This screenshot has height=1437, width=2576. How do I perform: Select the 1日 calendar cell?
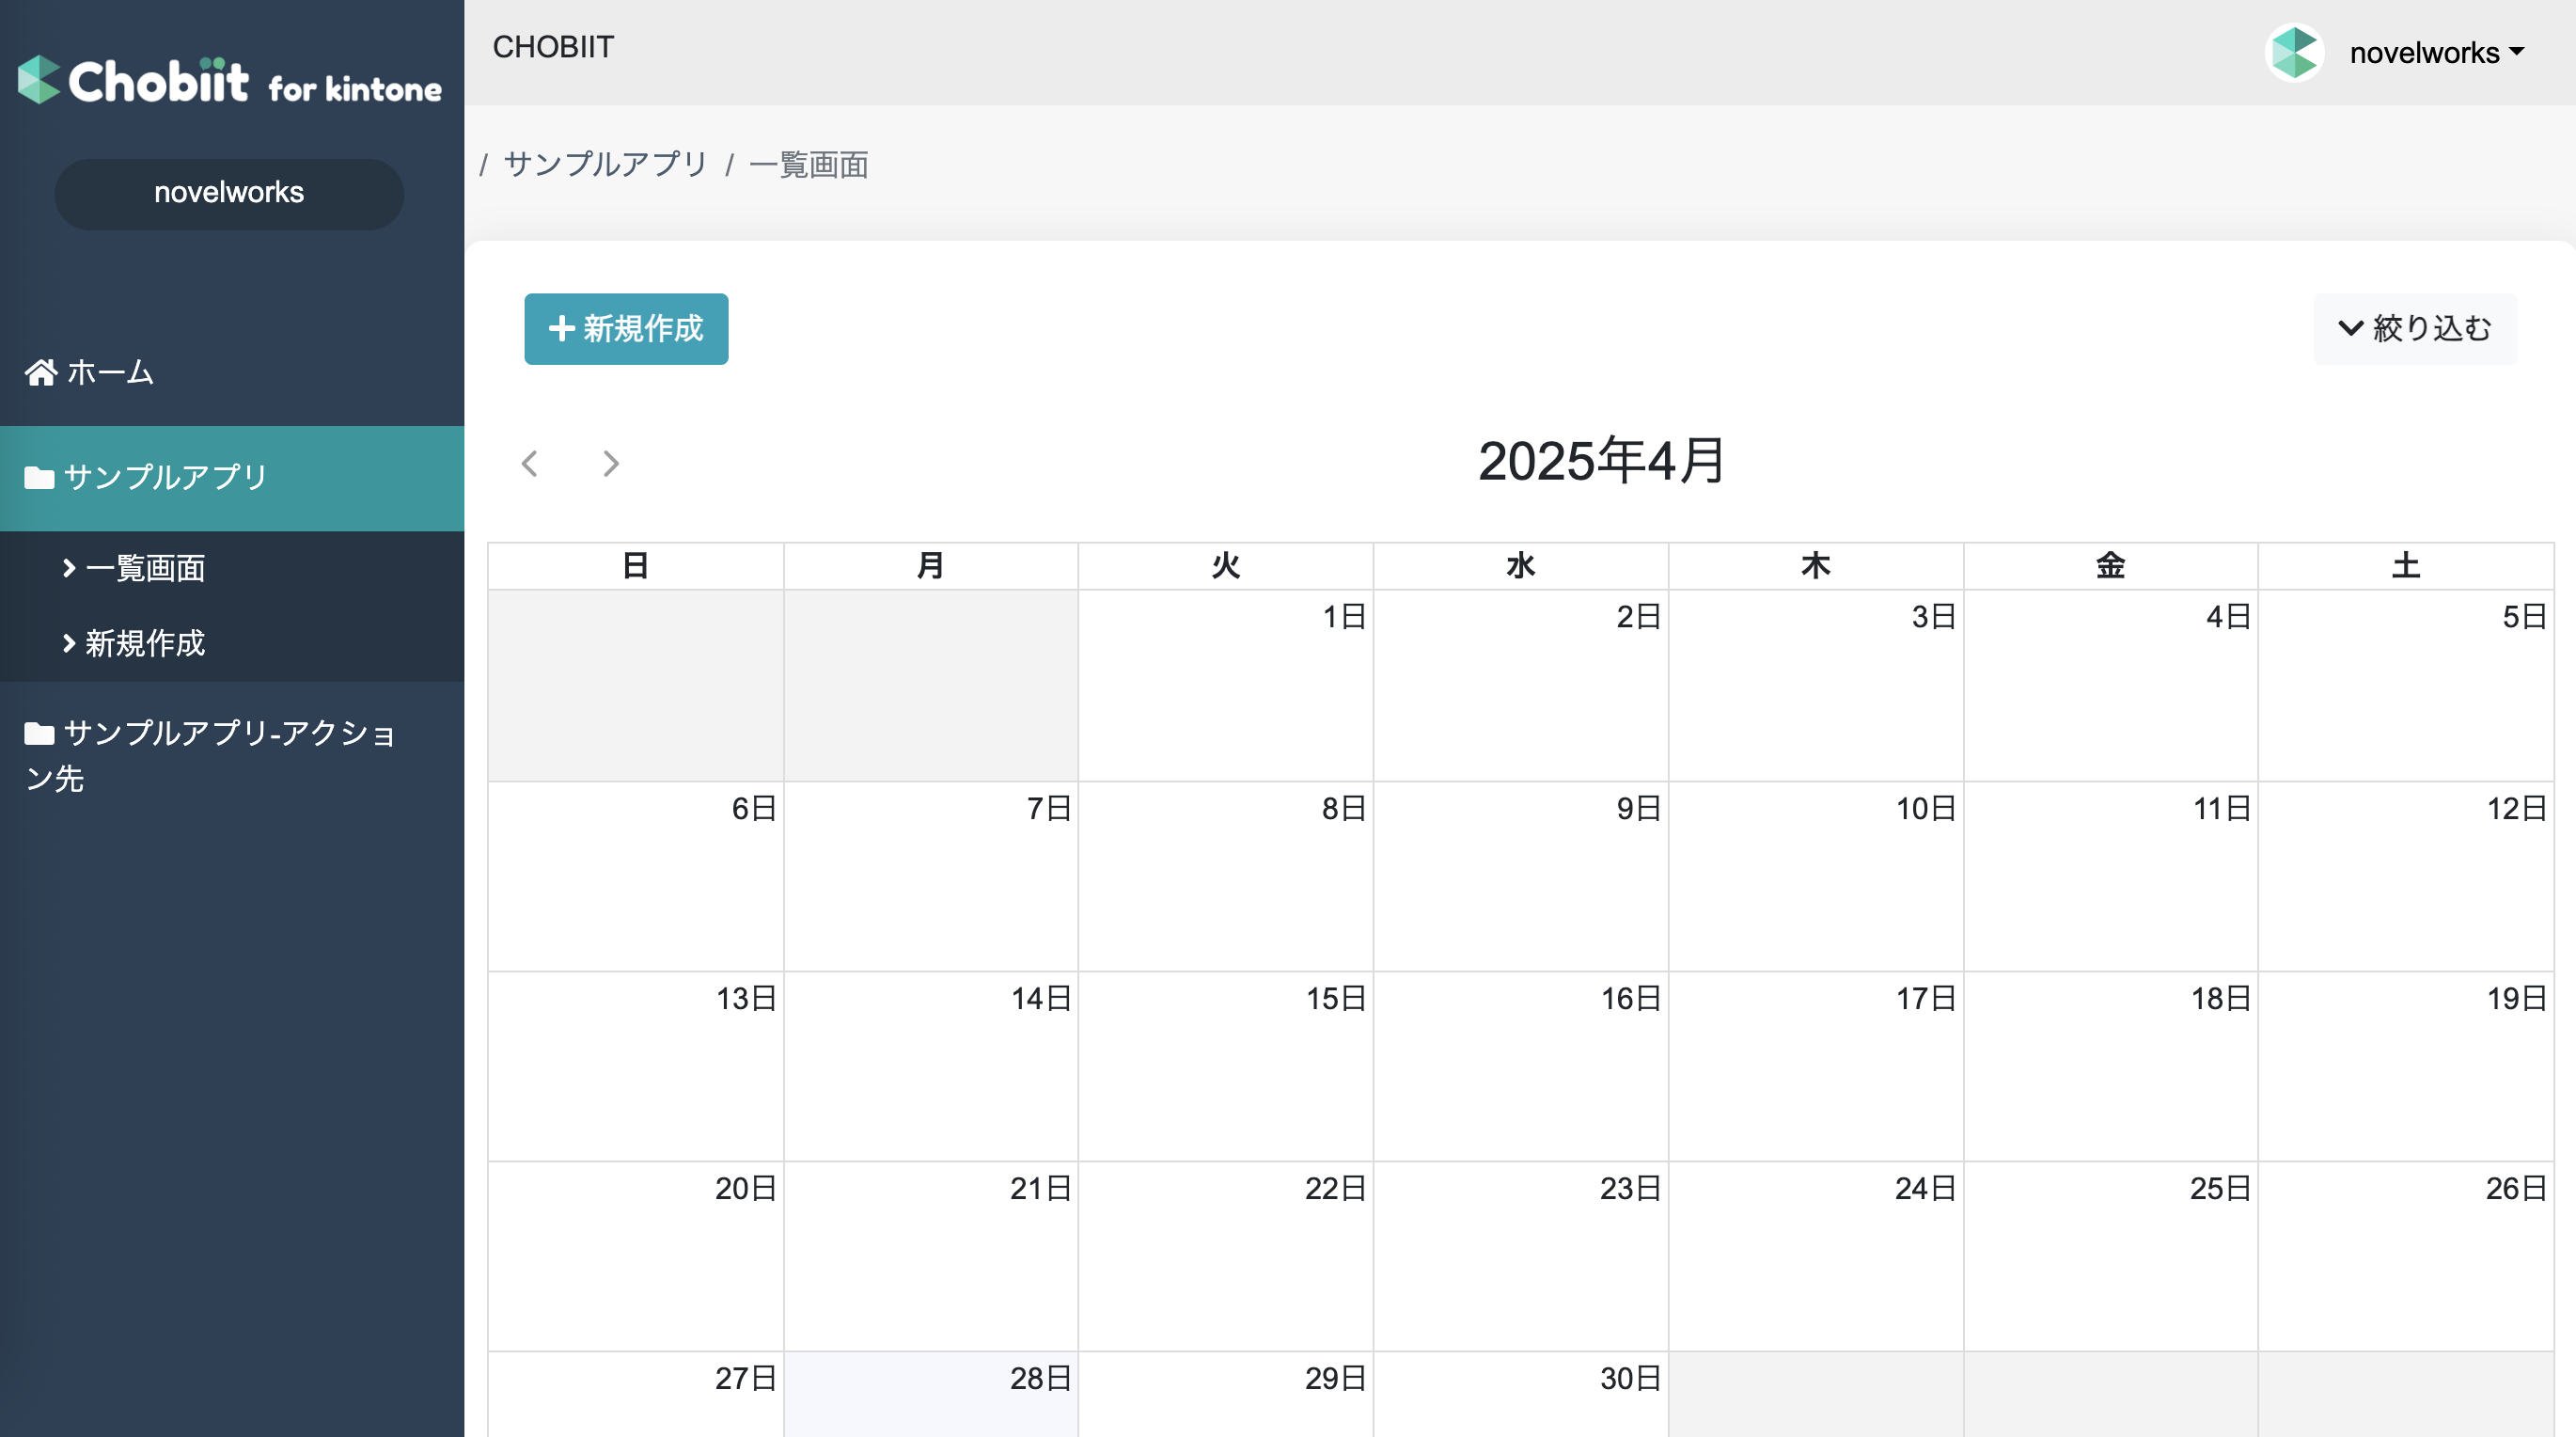pos(1226,685)
